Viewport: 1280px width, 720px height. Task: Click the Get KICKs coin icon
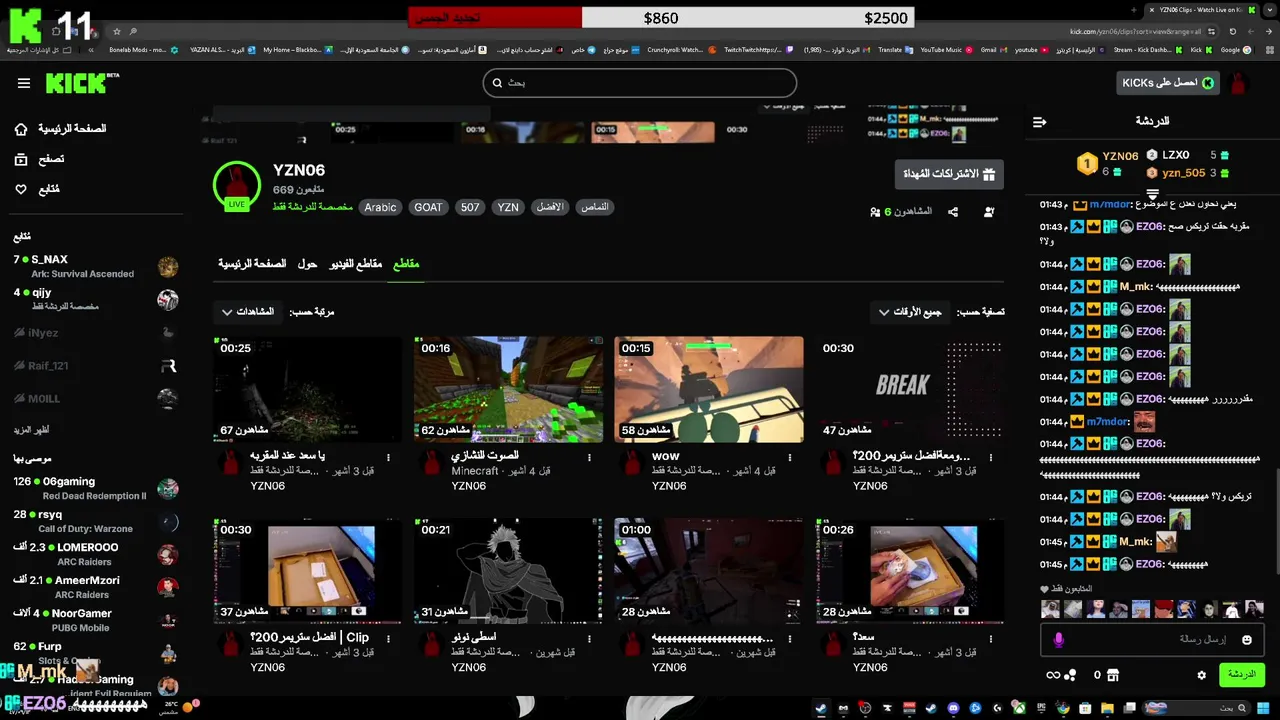[x=1207, y=83]
